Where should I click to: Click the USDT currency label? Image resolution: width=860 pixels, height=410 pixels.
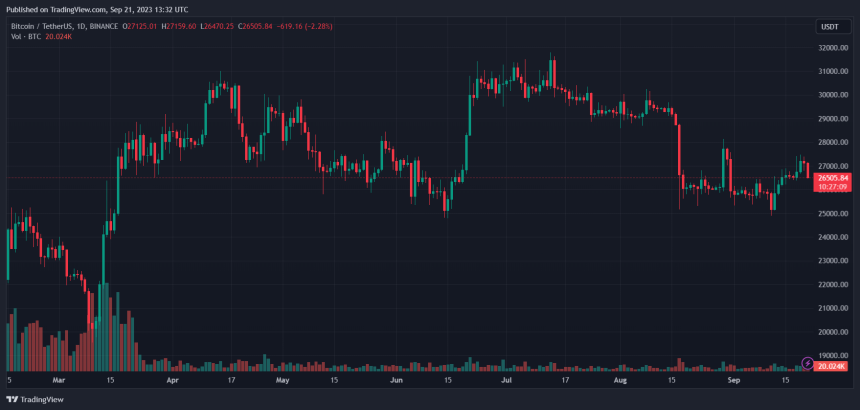pos(829,27)
